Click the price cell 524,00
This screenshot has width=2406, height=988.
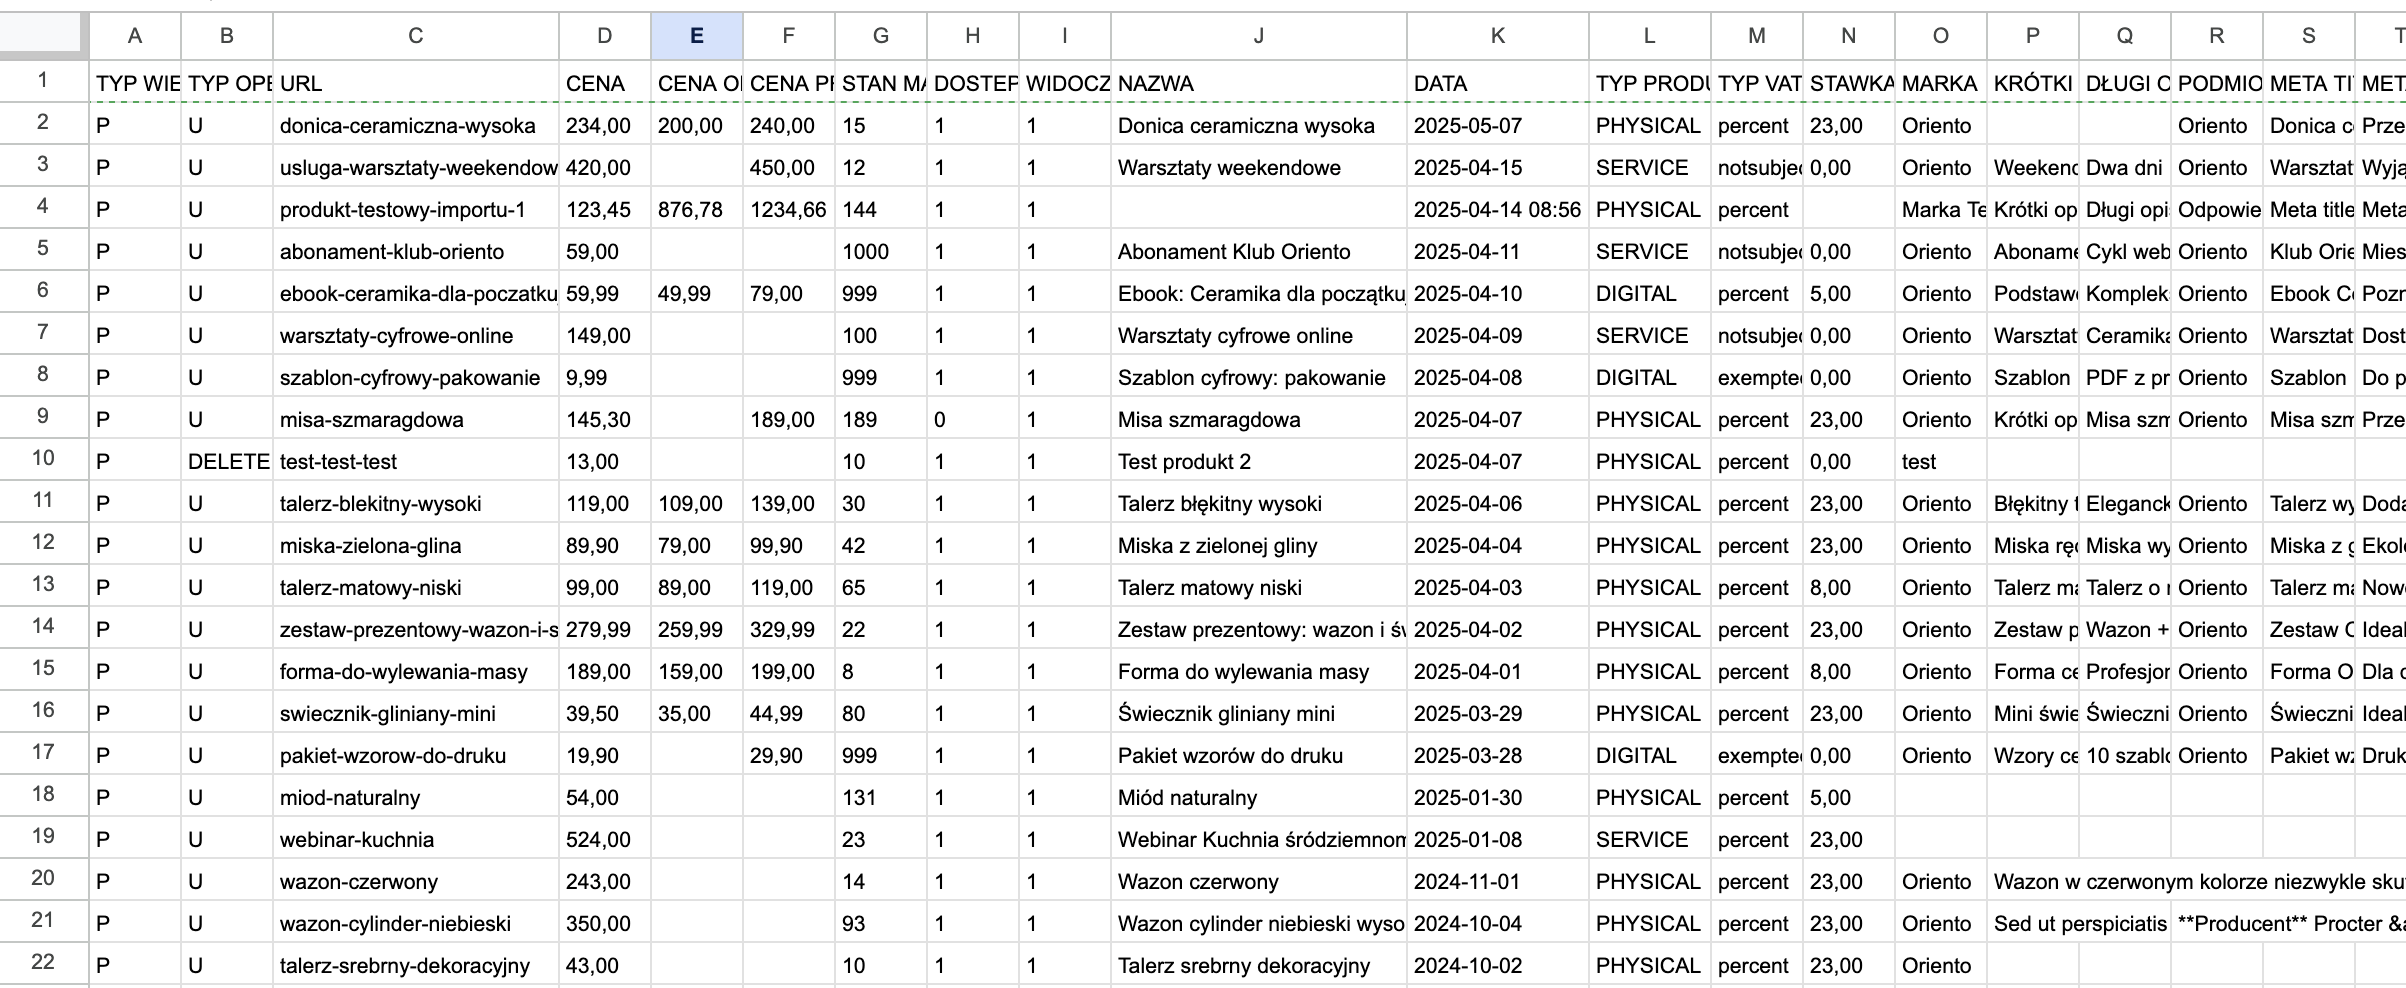(x=604, y=840)
